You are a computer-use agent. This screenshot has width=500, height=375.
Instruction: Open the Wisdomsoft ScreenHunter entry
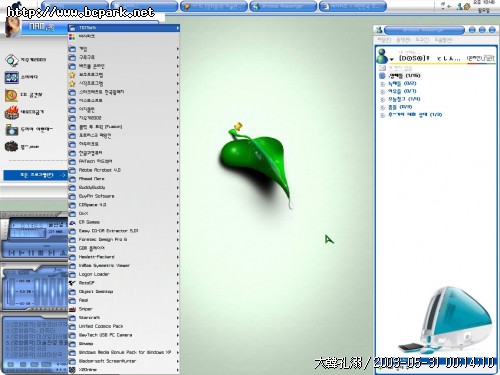click(124, 361)
